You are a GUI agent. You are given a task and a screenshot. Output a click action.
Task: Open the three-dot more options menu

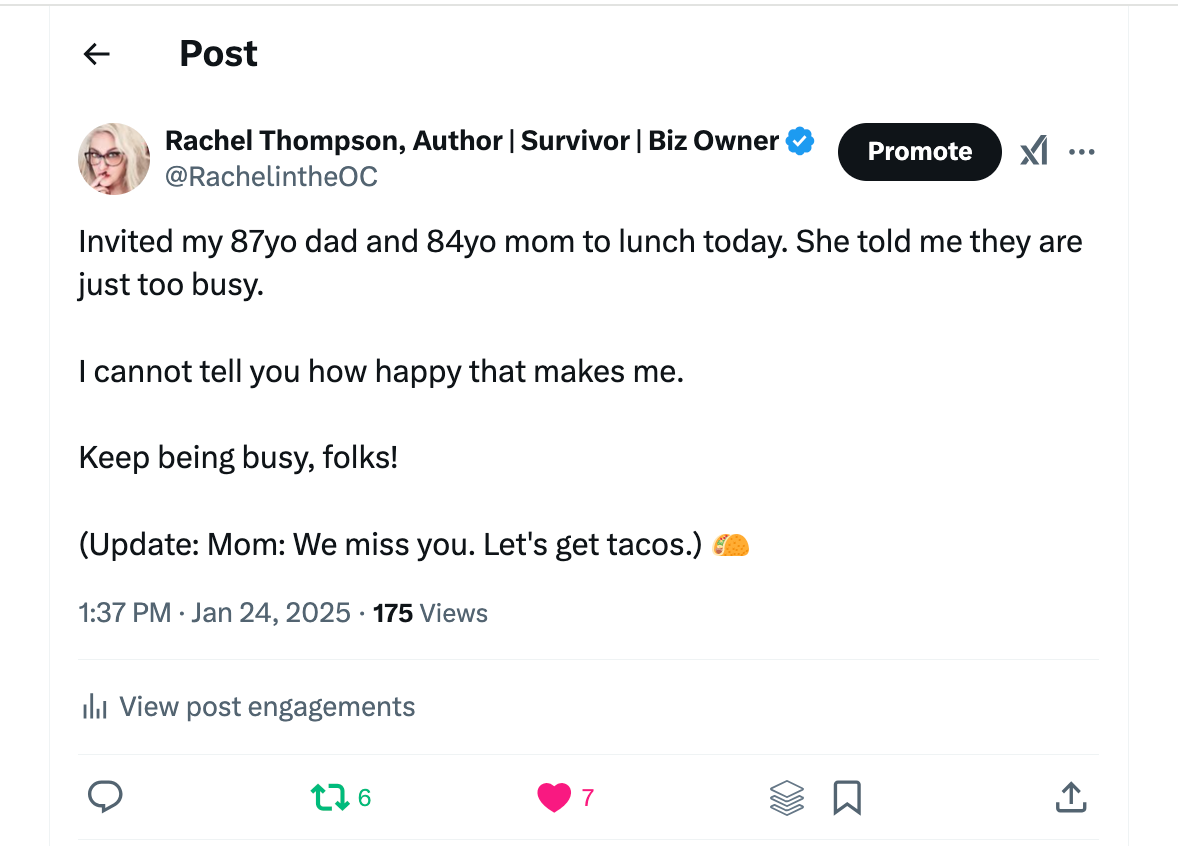[1081, 152]
